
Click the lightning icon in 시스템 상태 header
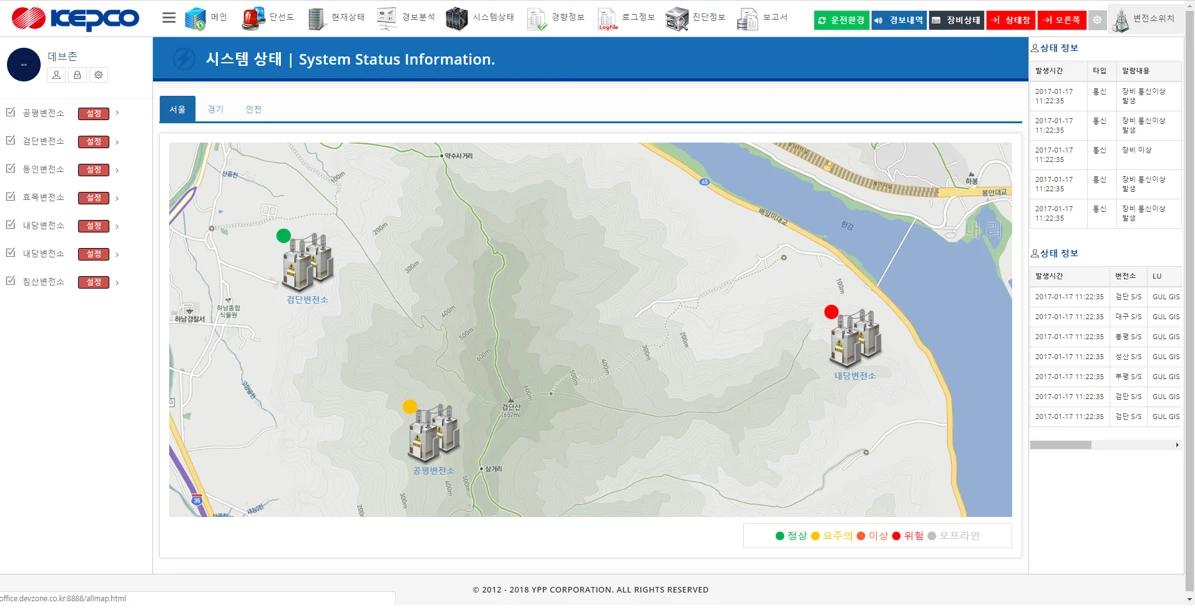tap(184, 59)
